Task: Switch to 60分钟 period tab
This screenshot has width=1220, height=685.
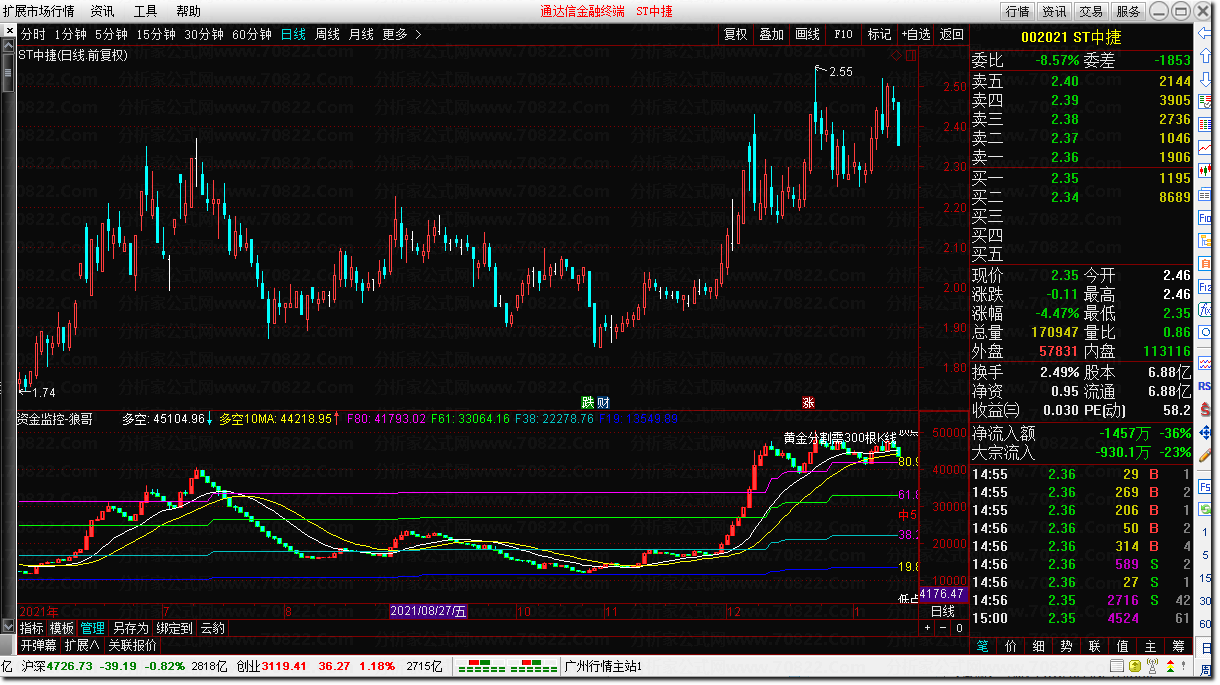Action: click(252, 34)
